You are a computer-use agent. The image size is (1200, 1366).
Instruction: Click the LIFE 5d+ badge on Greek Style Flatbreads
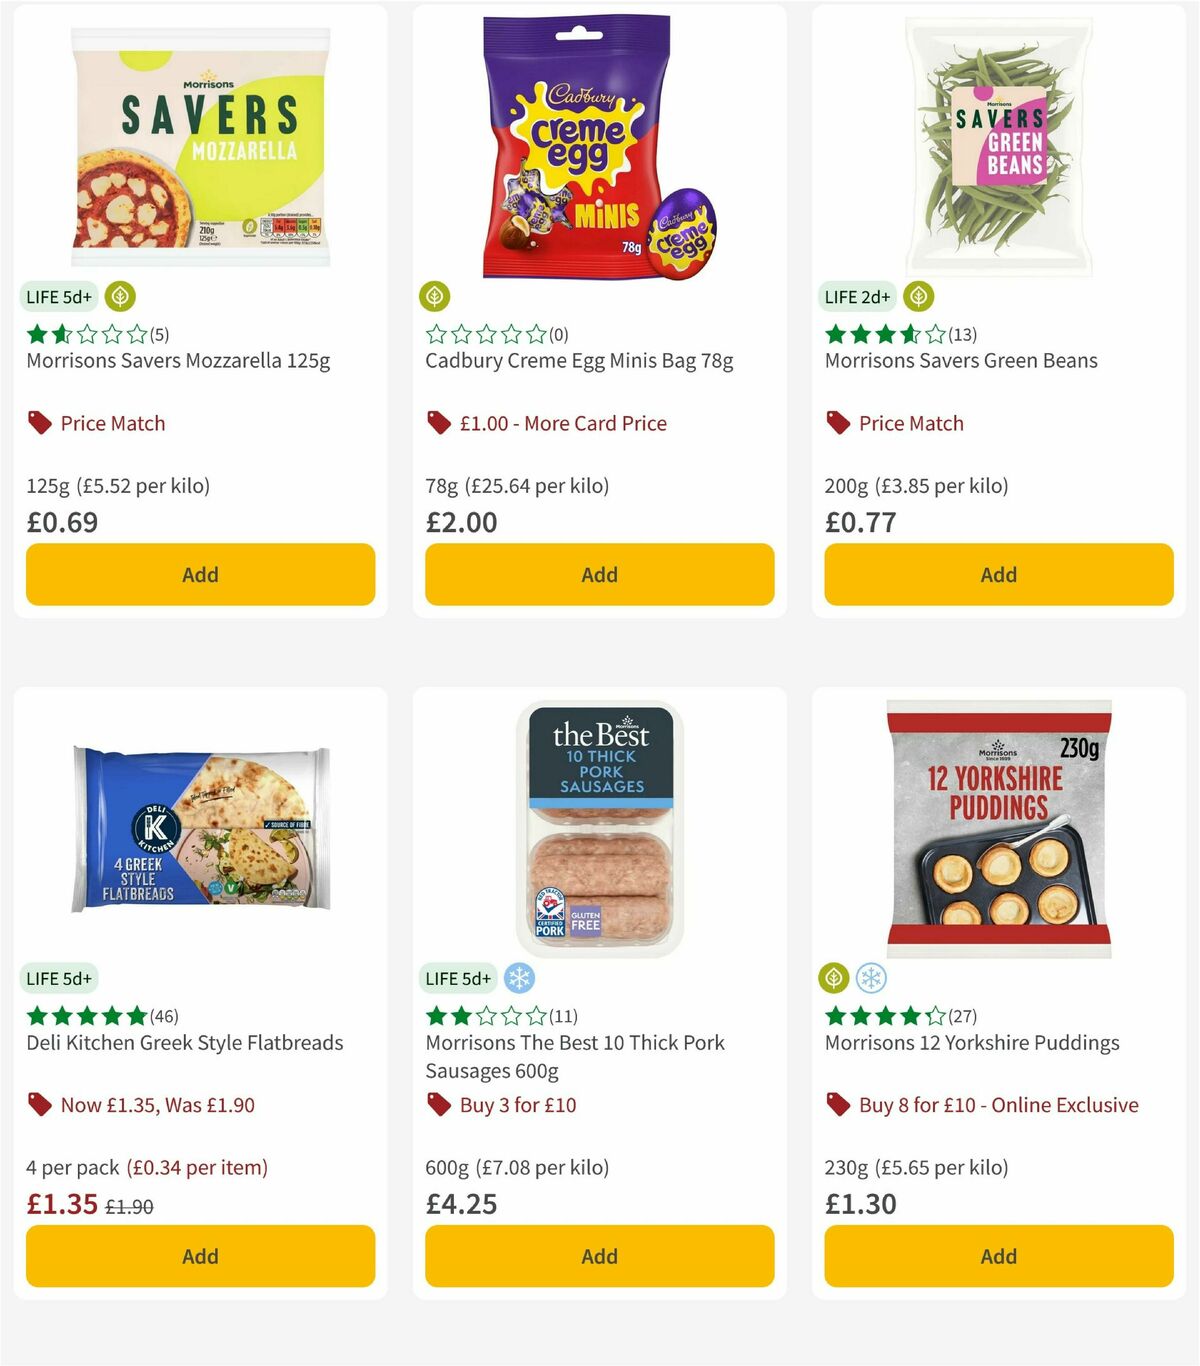tap(60, 978)
